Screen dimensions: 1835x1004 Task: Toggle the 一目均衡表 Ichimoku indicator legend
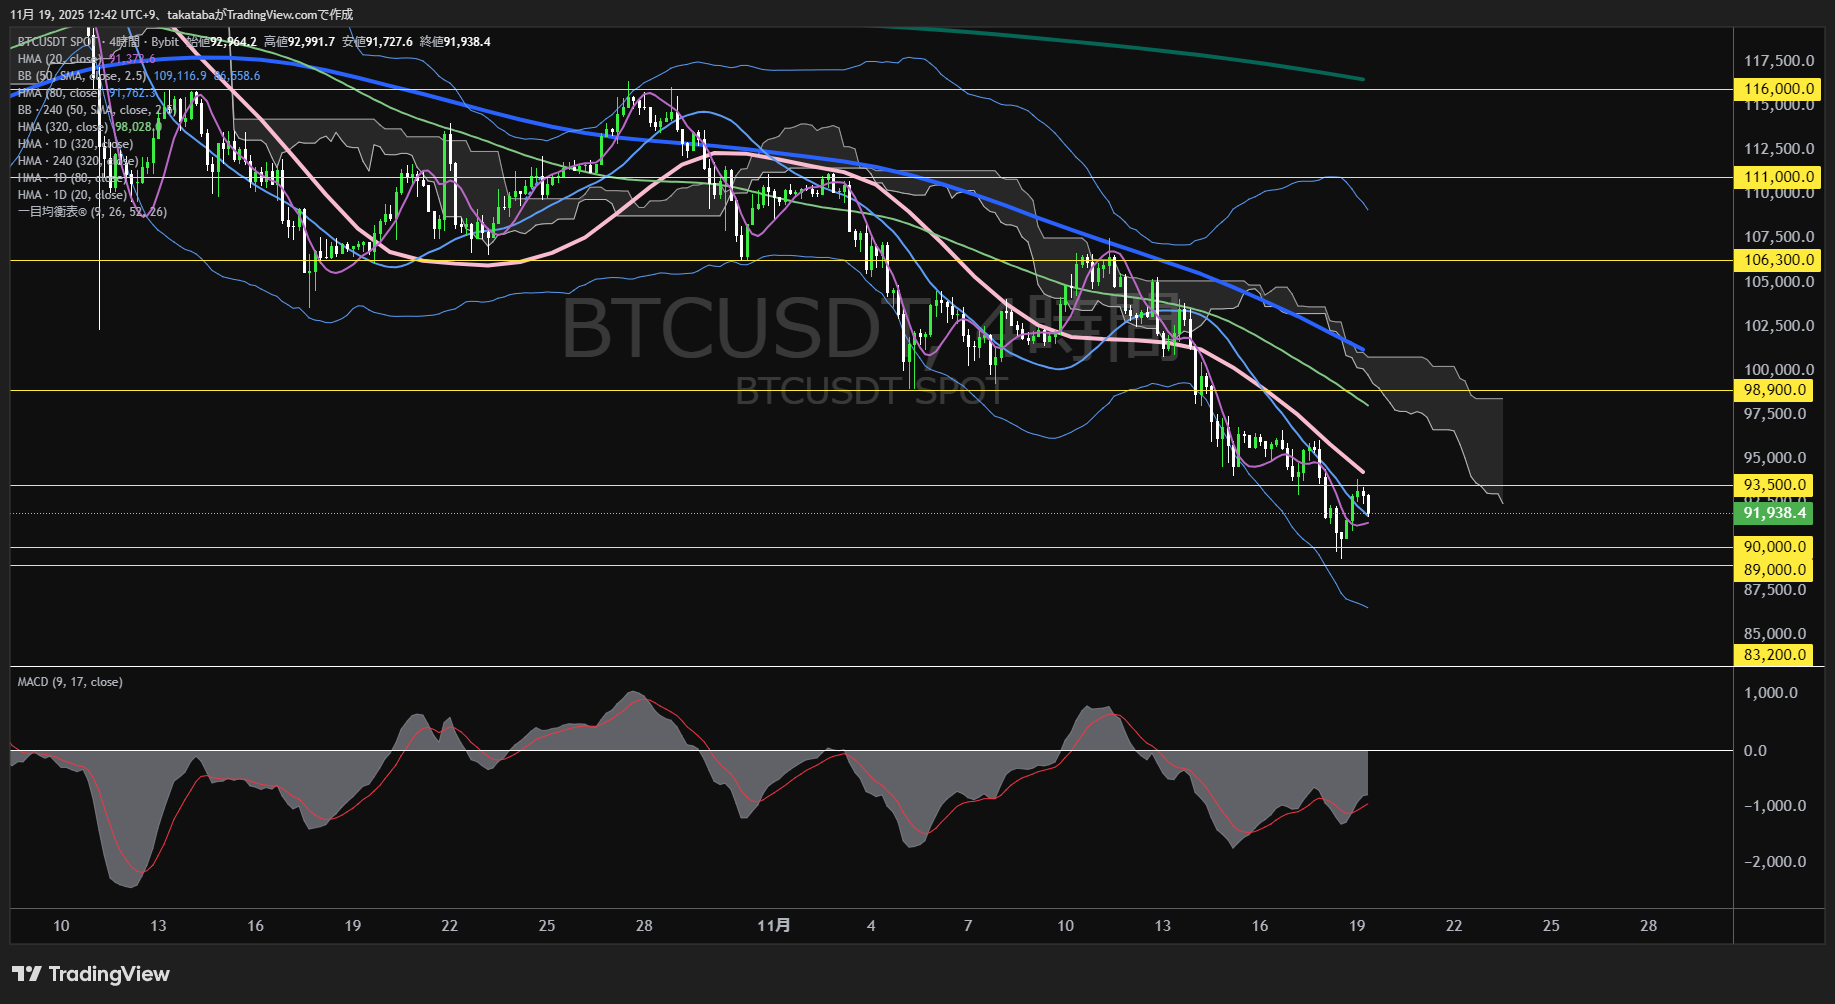tap(91, 212)
